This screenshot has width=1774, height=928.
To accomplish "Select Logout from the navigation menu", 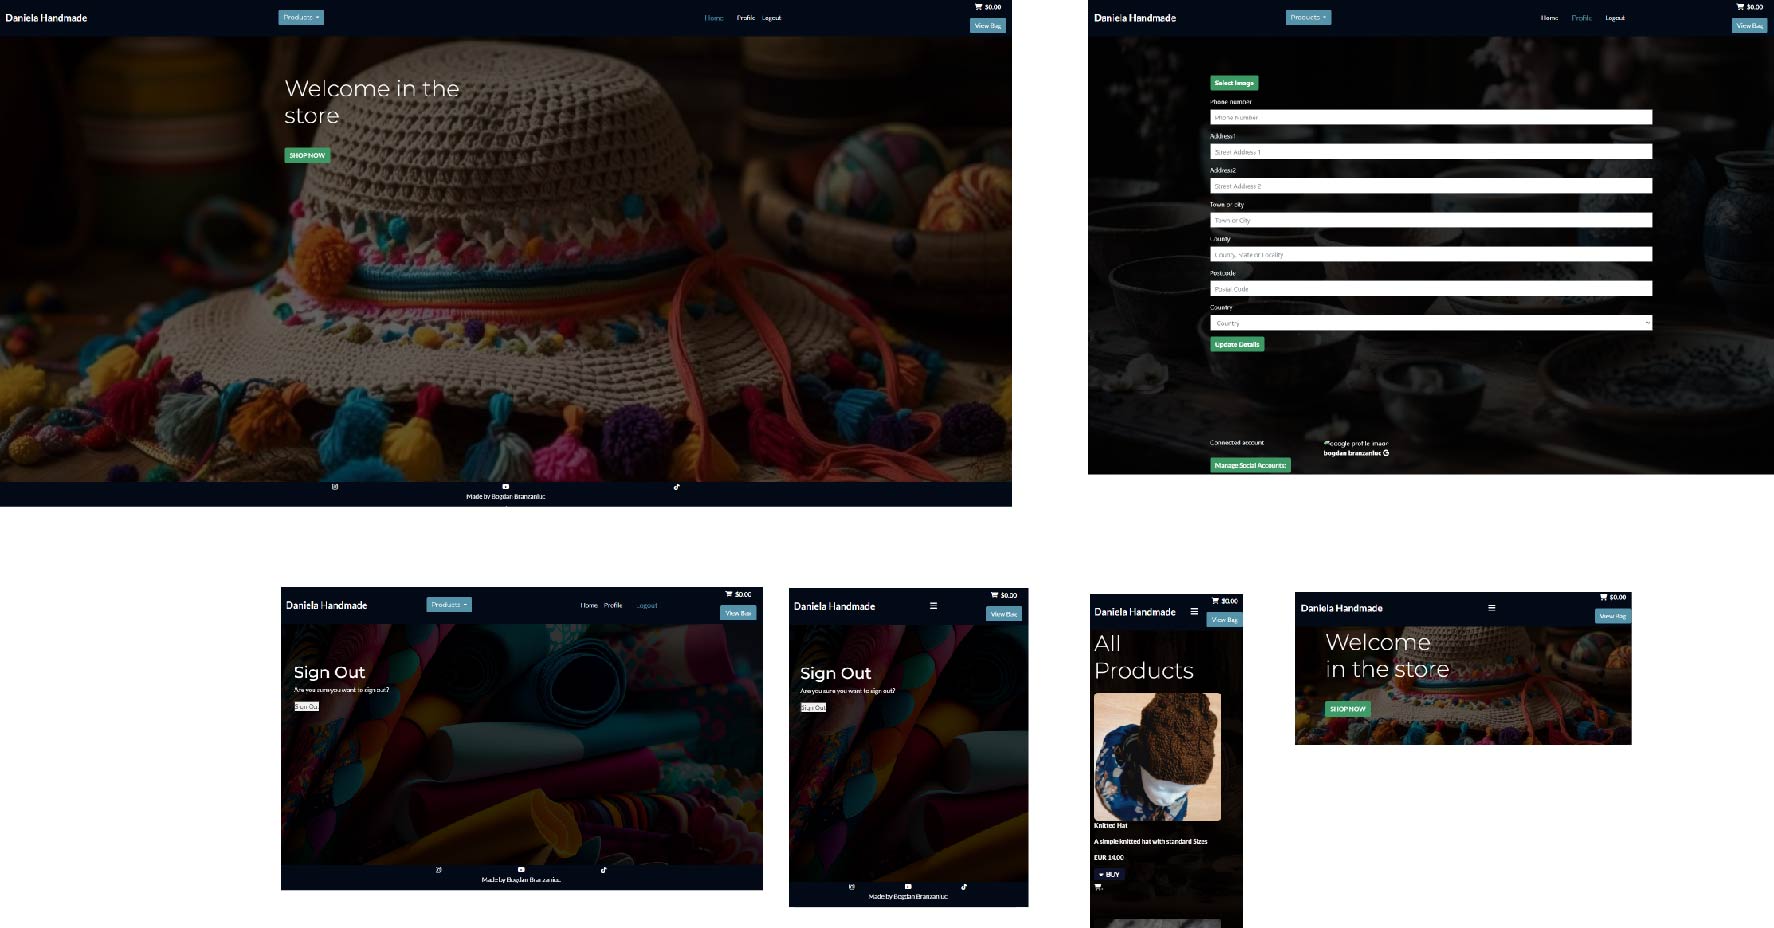I will coord(771,17).
